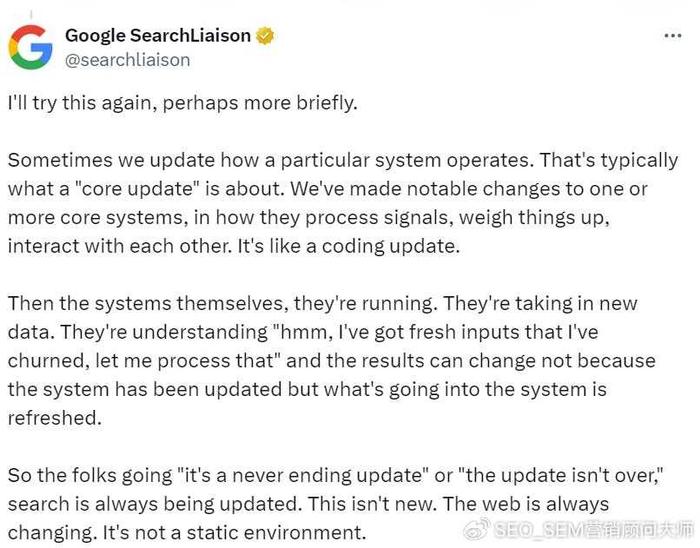
Task: Click the SEO_SEM watermark text
Action: click(594, 530)
